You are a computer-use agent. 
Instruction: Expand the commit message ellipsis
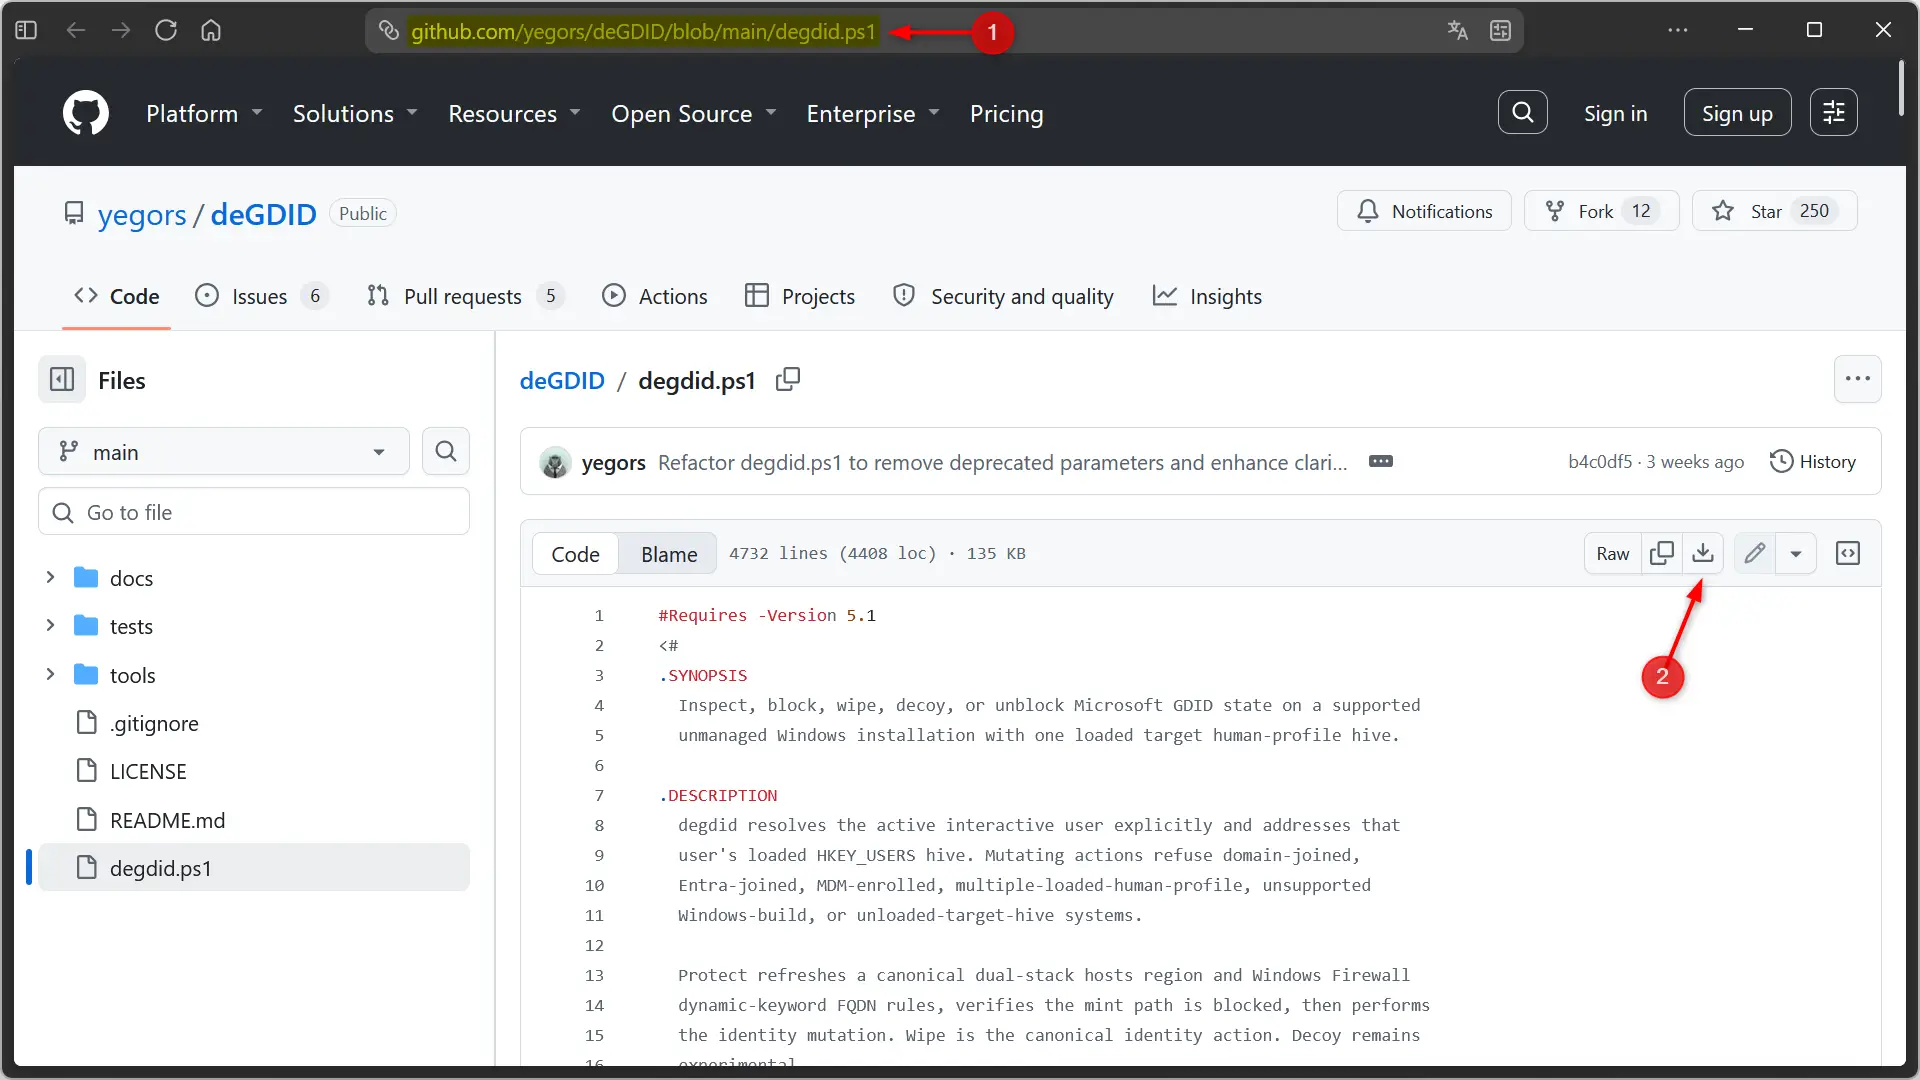pos(1381,462)
